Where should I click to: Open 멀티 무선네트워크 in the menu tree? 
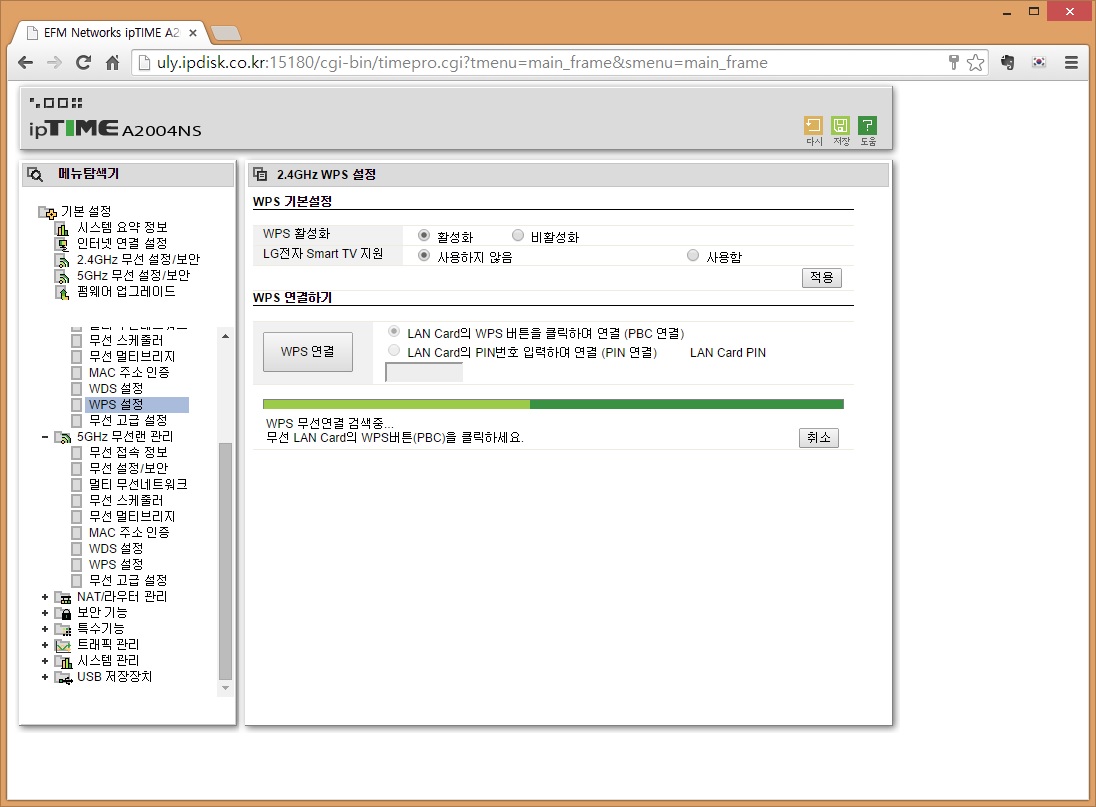(138, 485)
